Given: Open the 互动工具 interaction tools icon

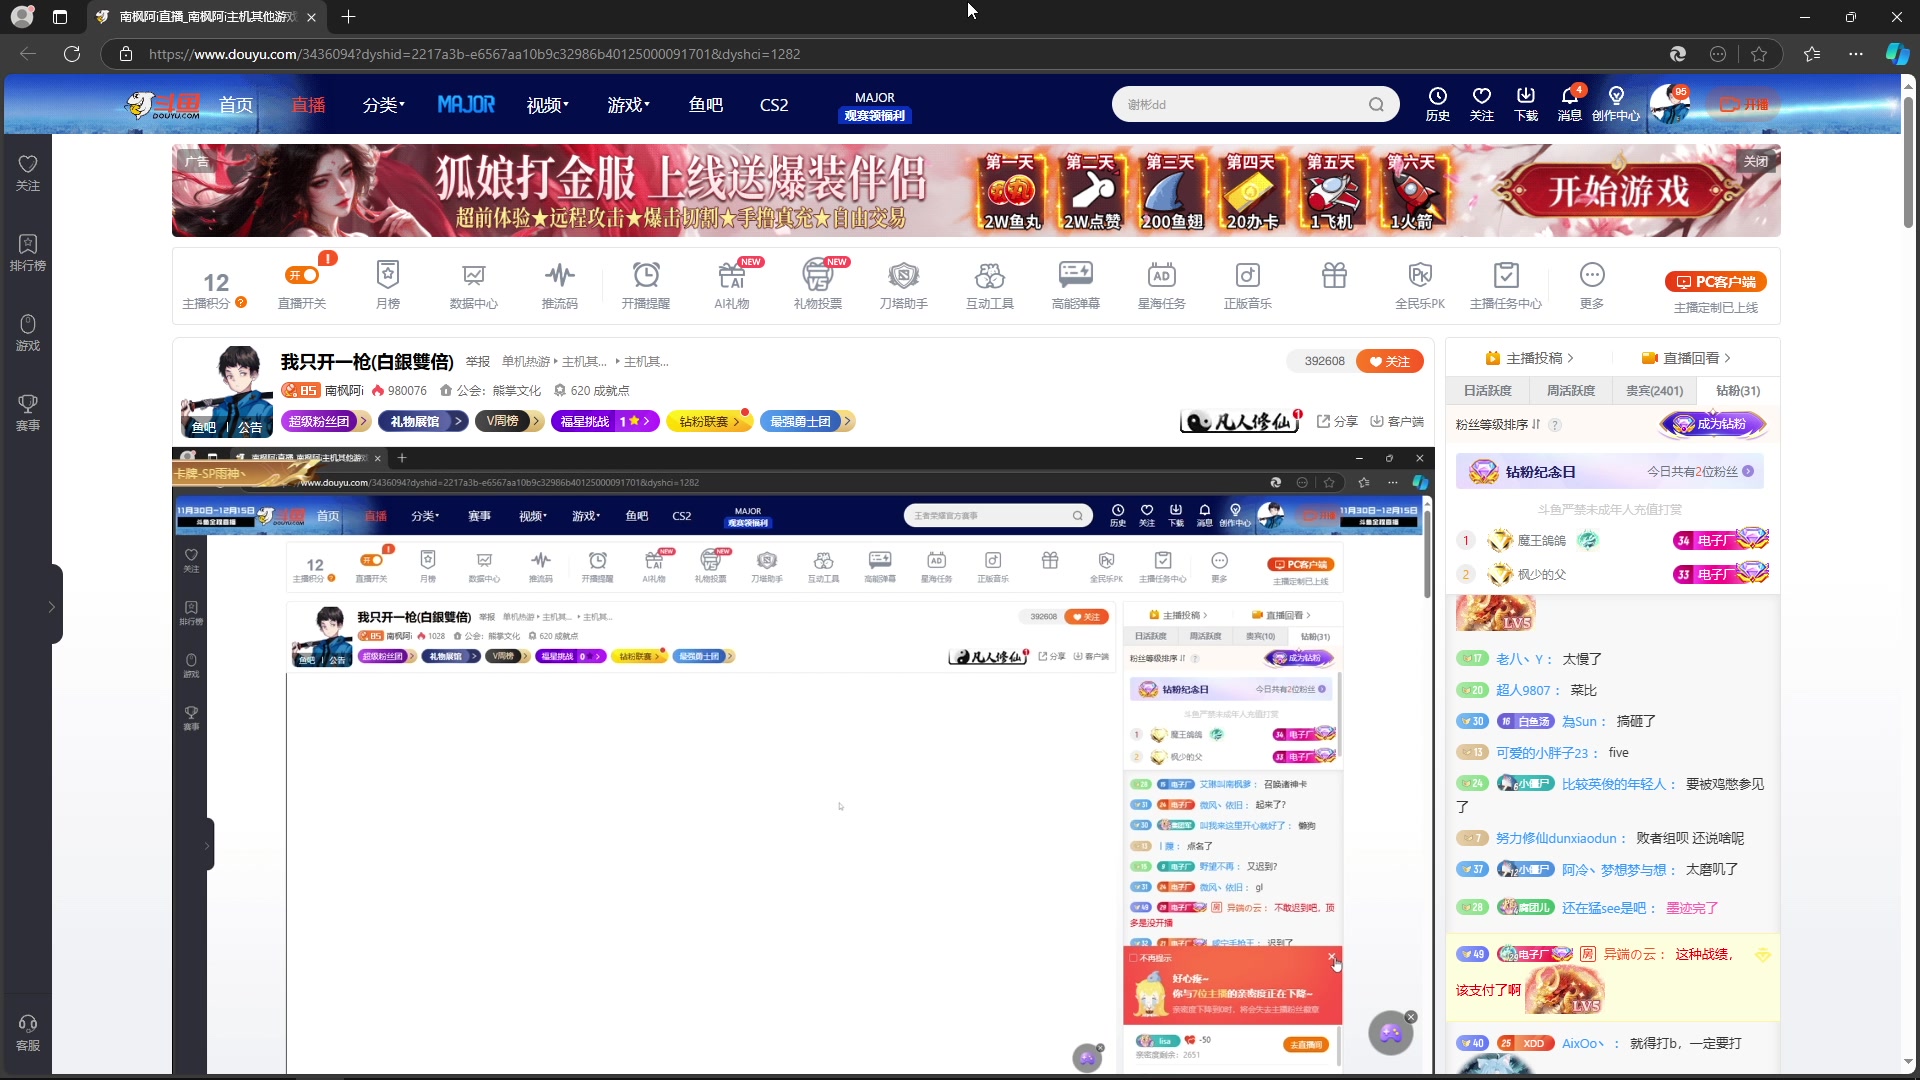Looking at the screenshot, I should [990, 284].
